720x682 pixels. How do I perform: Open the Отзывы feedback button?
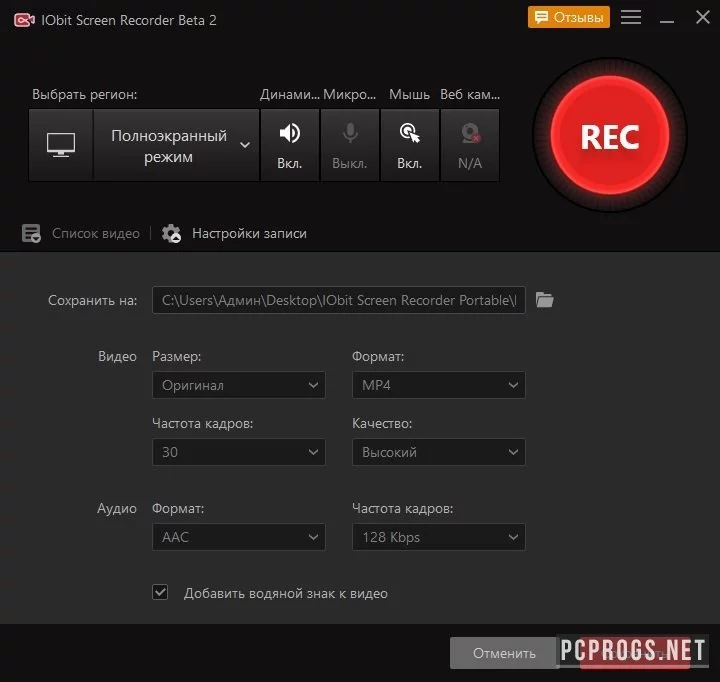(568, 17)
